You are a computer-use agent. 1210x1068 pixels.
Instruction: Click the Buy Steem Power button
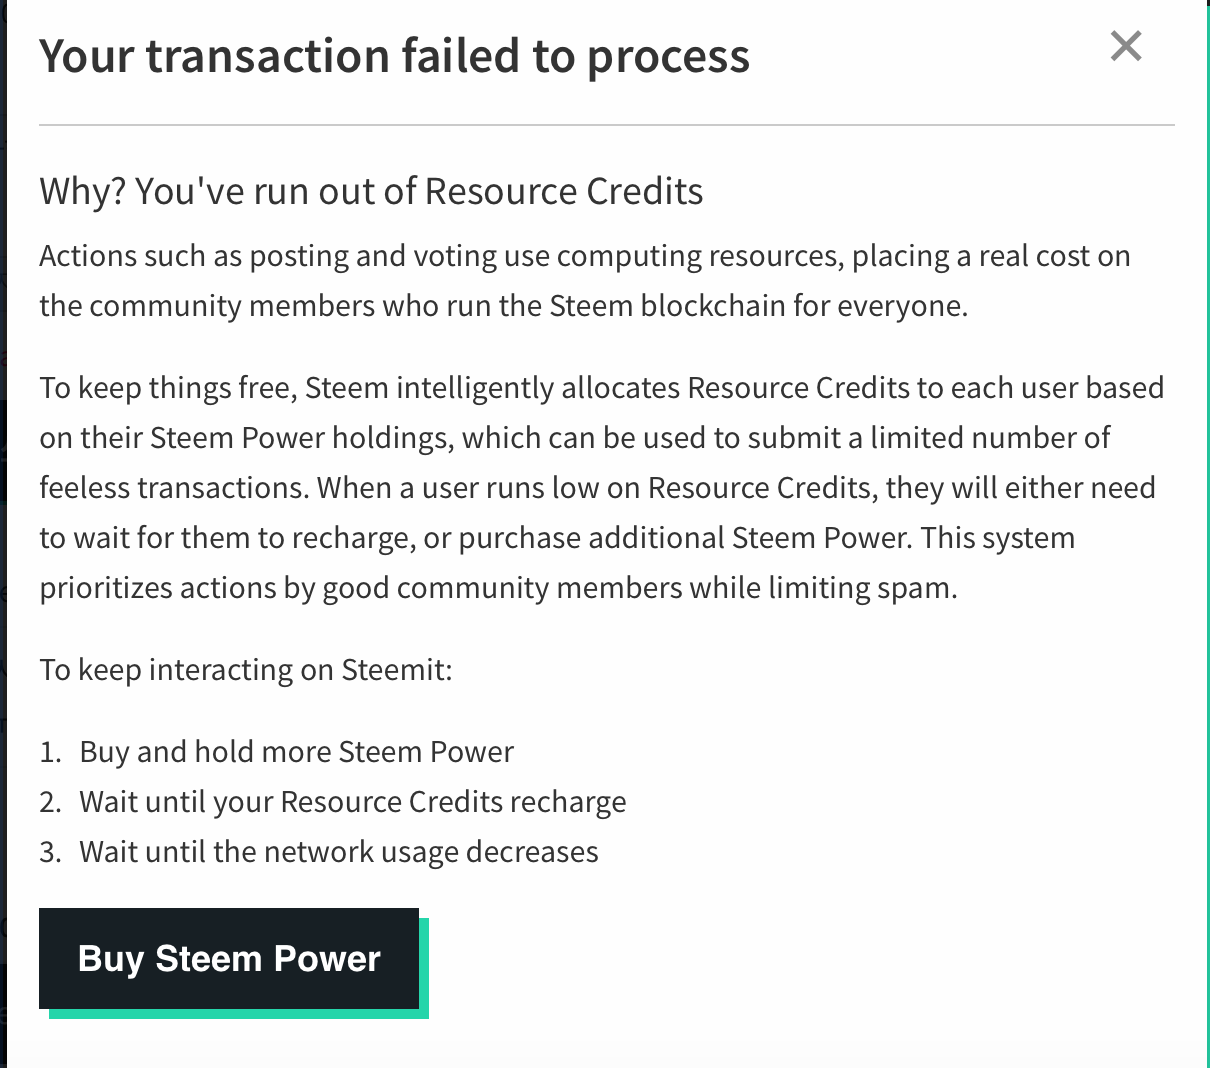pos(229,958)
